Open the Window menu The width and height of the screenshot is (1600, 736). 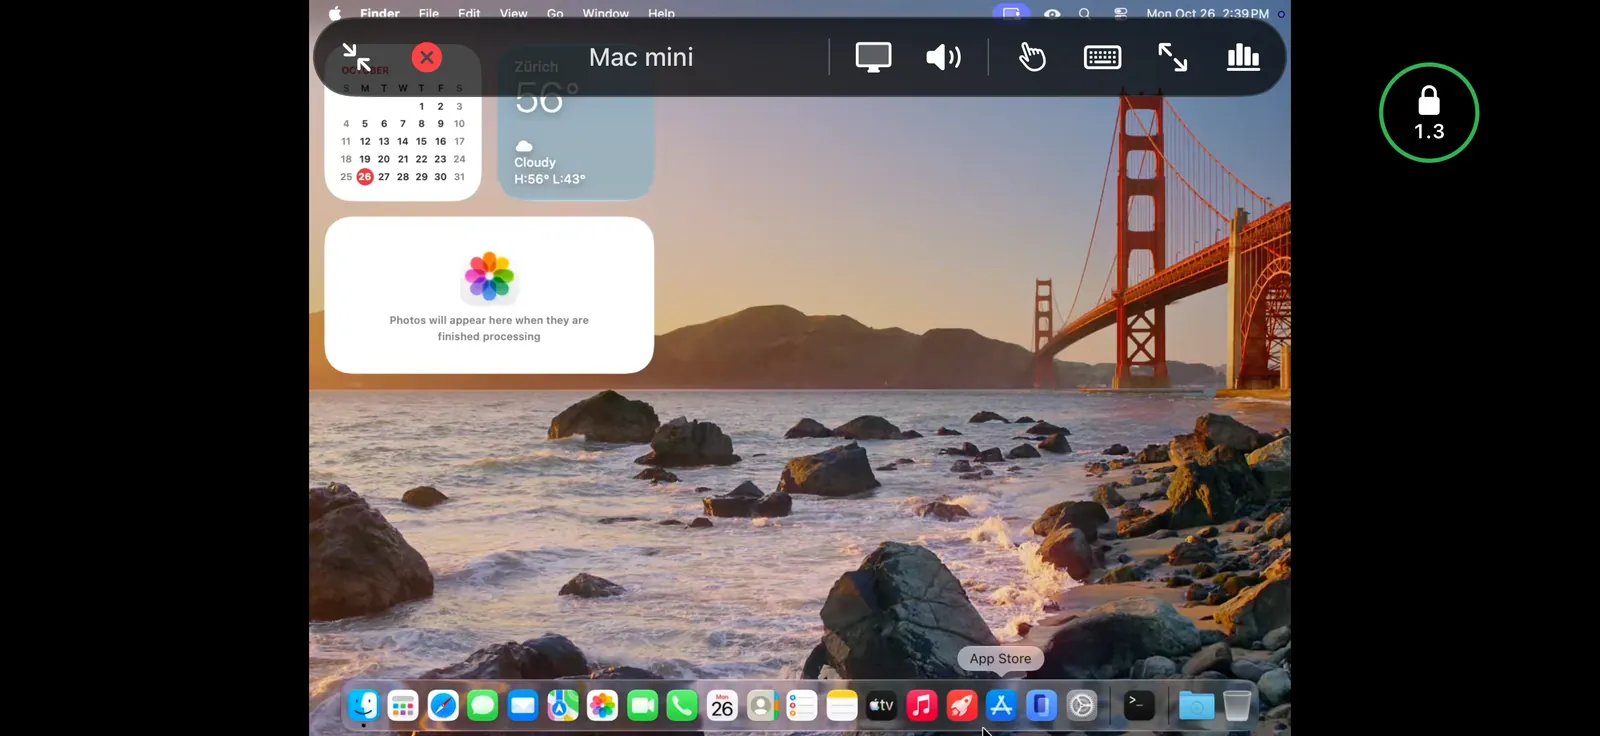[x=605, y=13]
